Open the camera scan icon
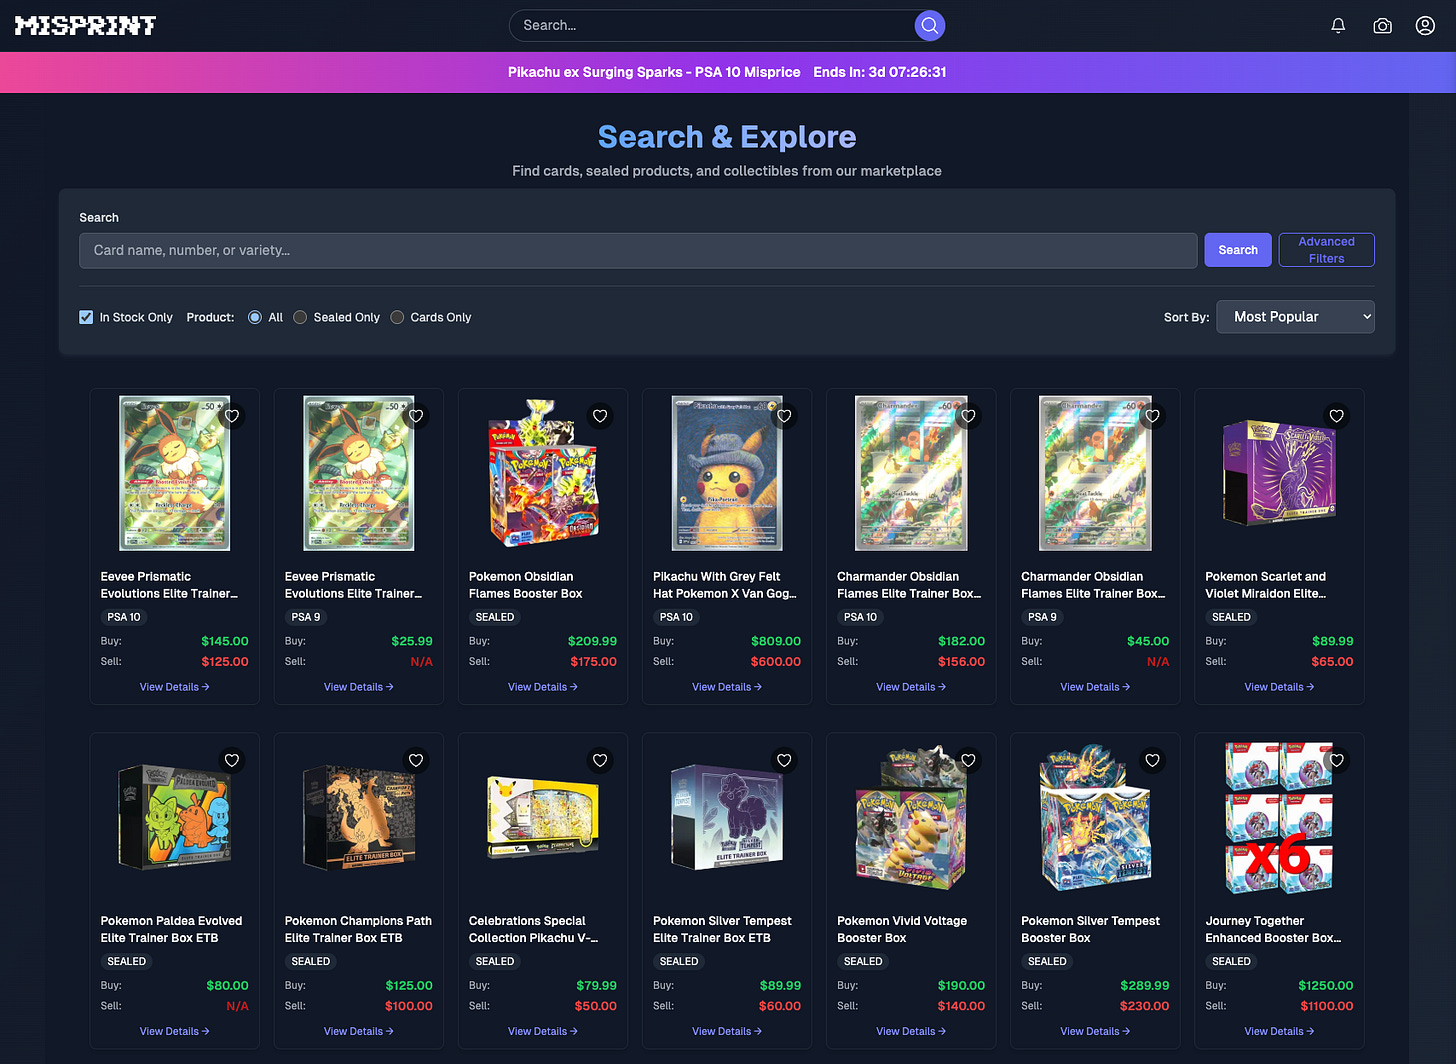 tap(1382, 26)
